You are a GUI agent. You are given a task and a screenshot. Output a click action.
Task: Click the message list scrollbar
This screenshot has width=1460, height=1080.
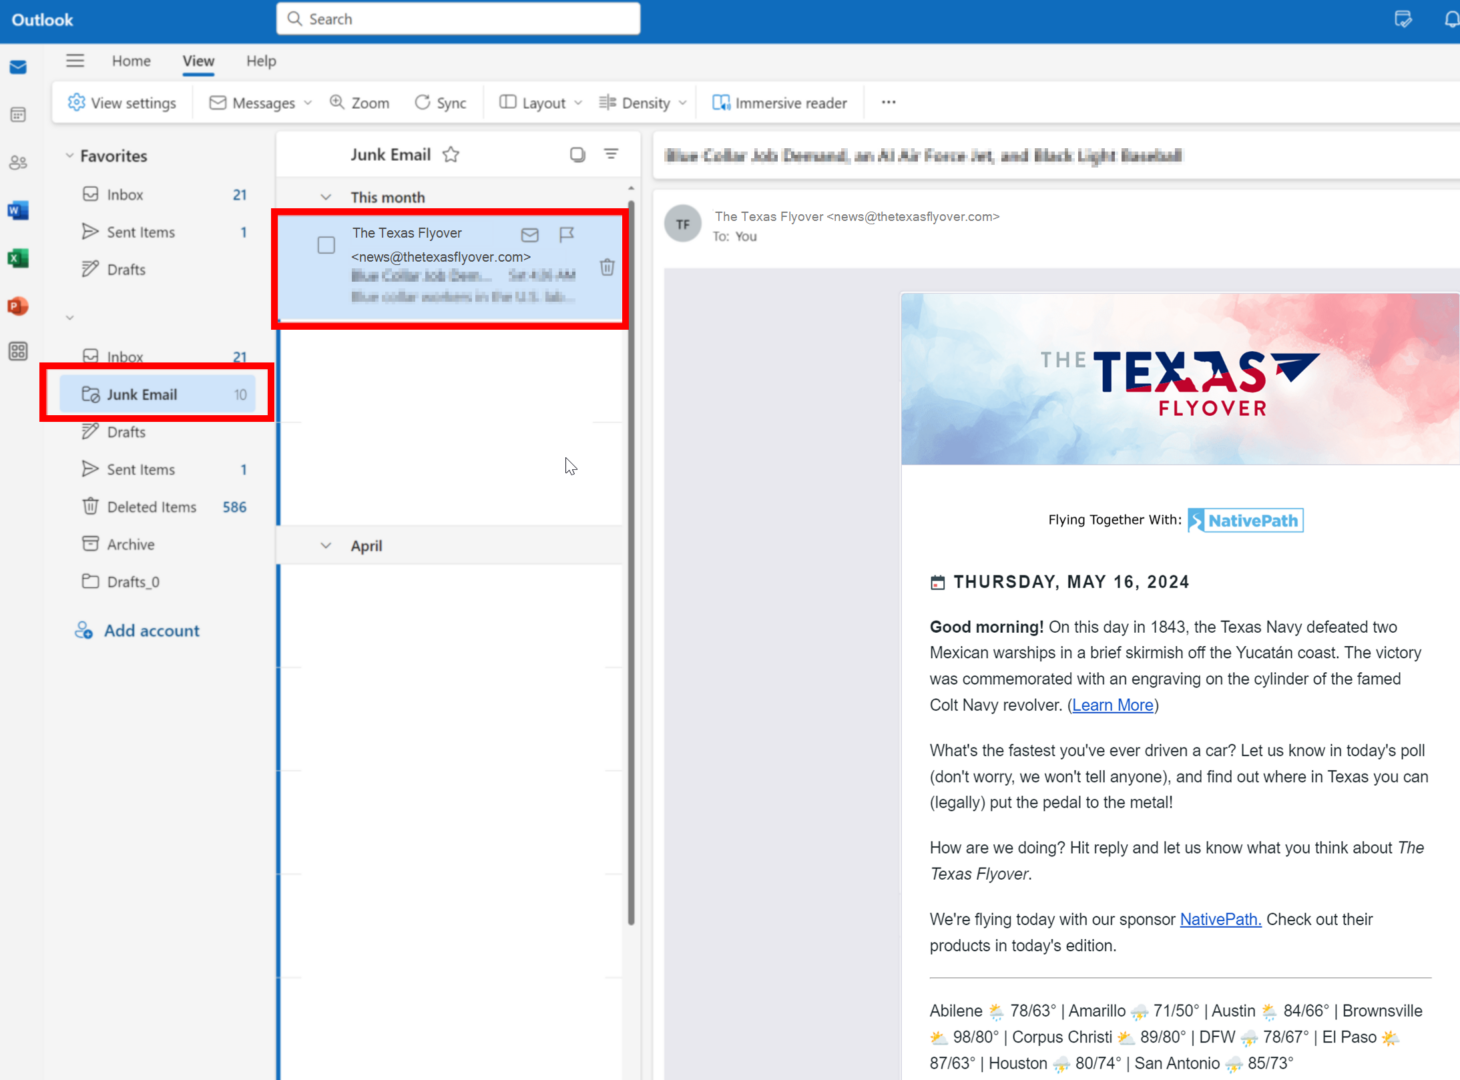(631, 560)
